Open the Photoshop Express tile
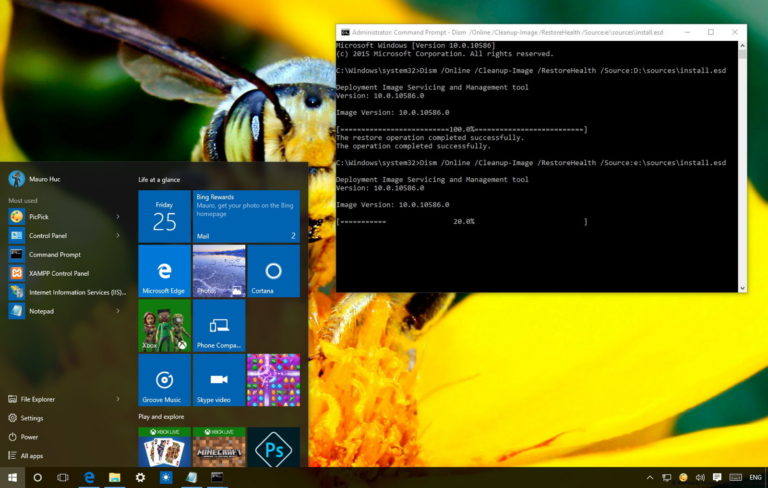Image resolution: width=768 pixels, height=488 pixels. (273, 447)
